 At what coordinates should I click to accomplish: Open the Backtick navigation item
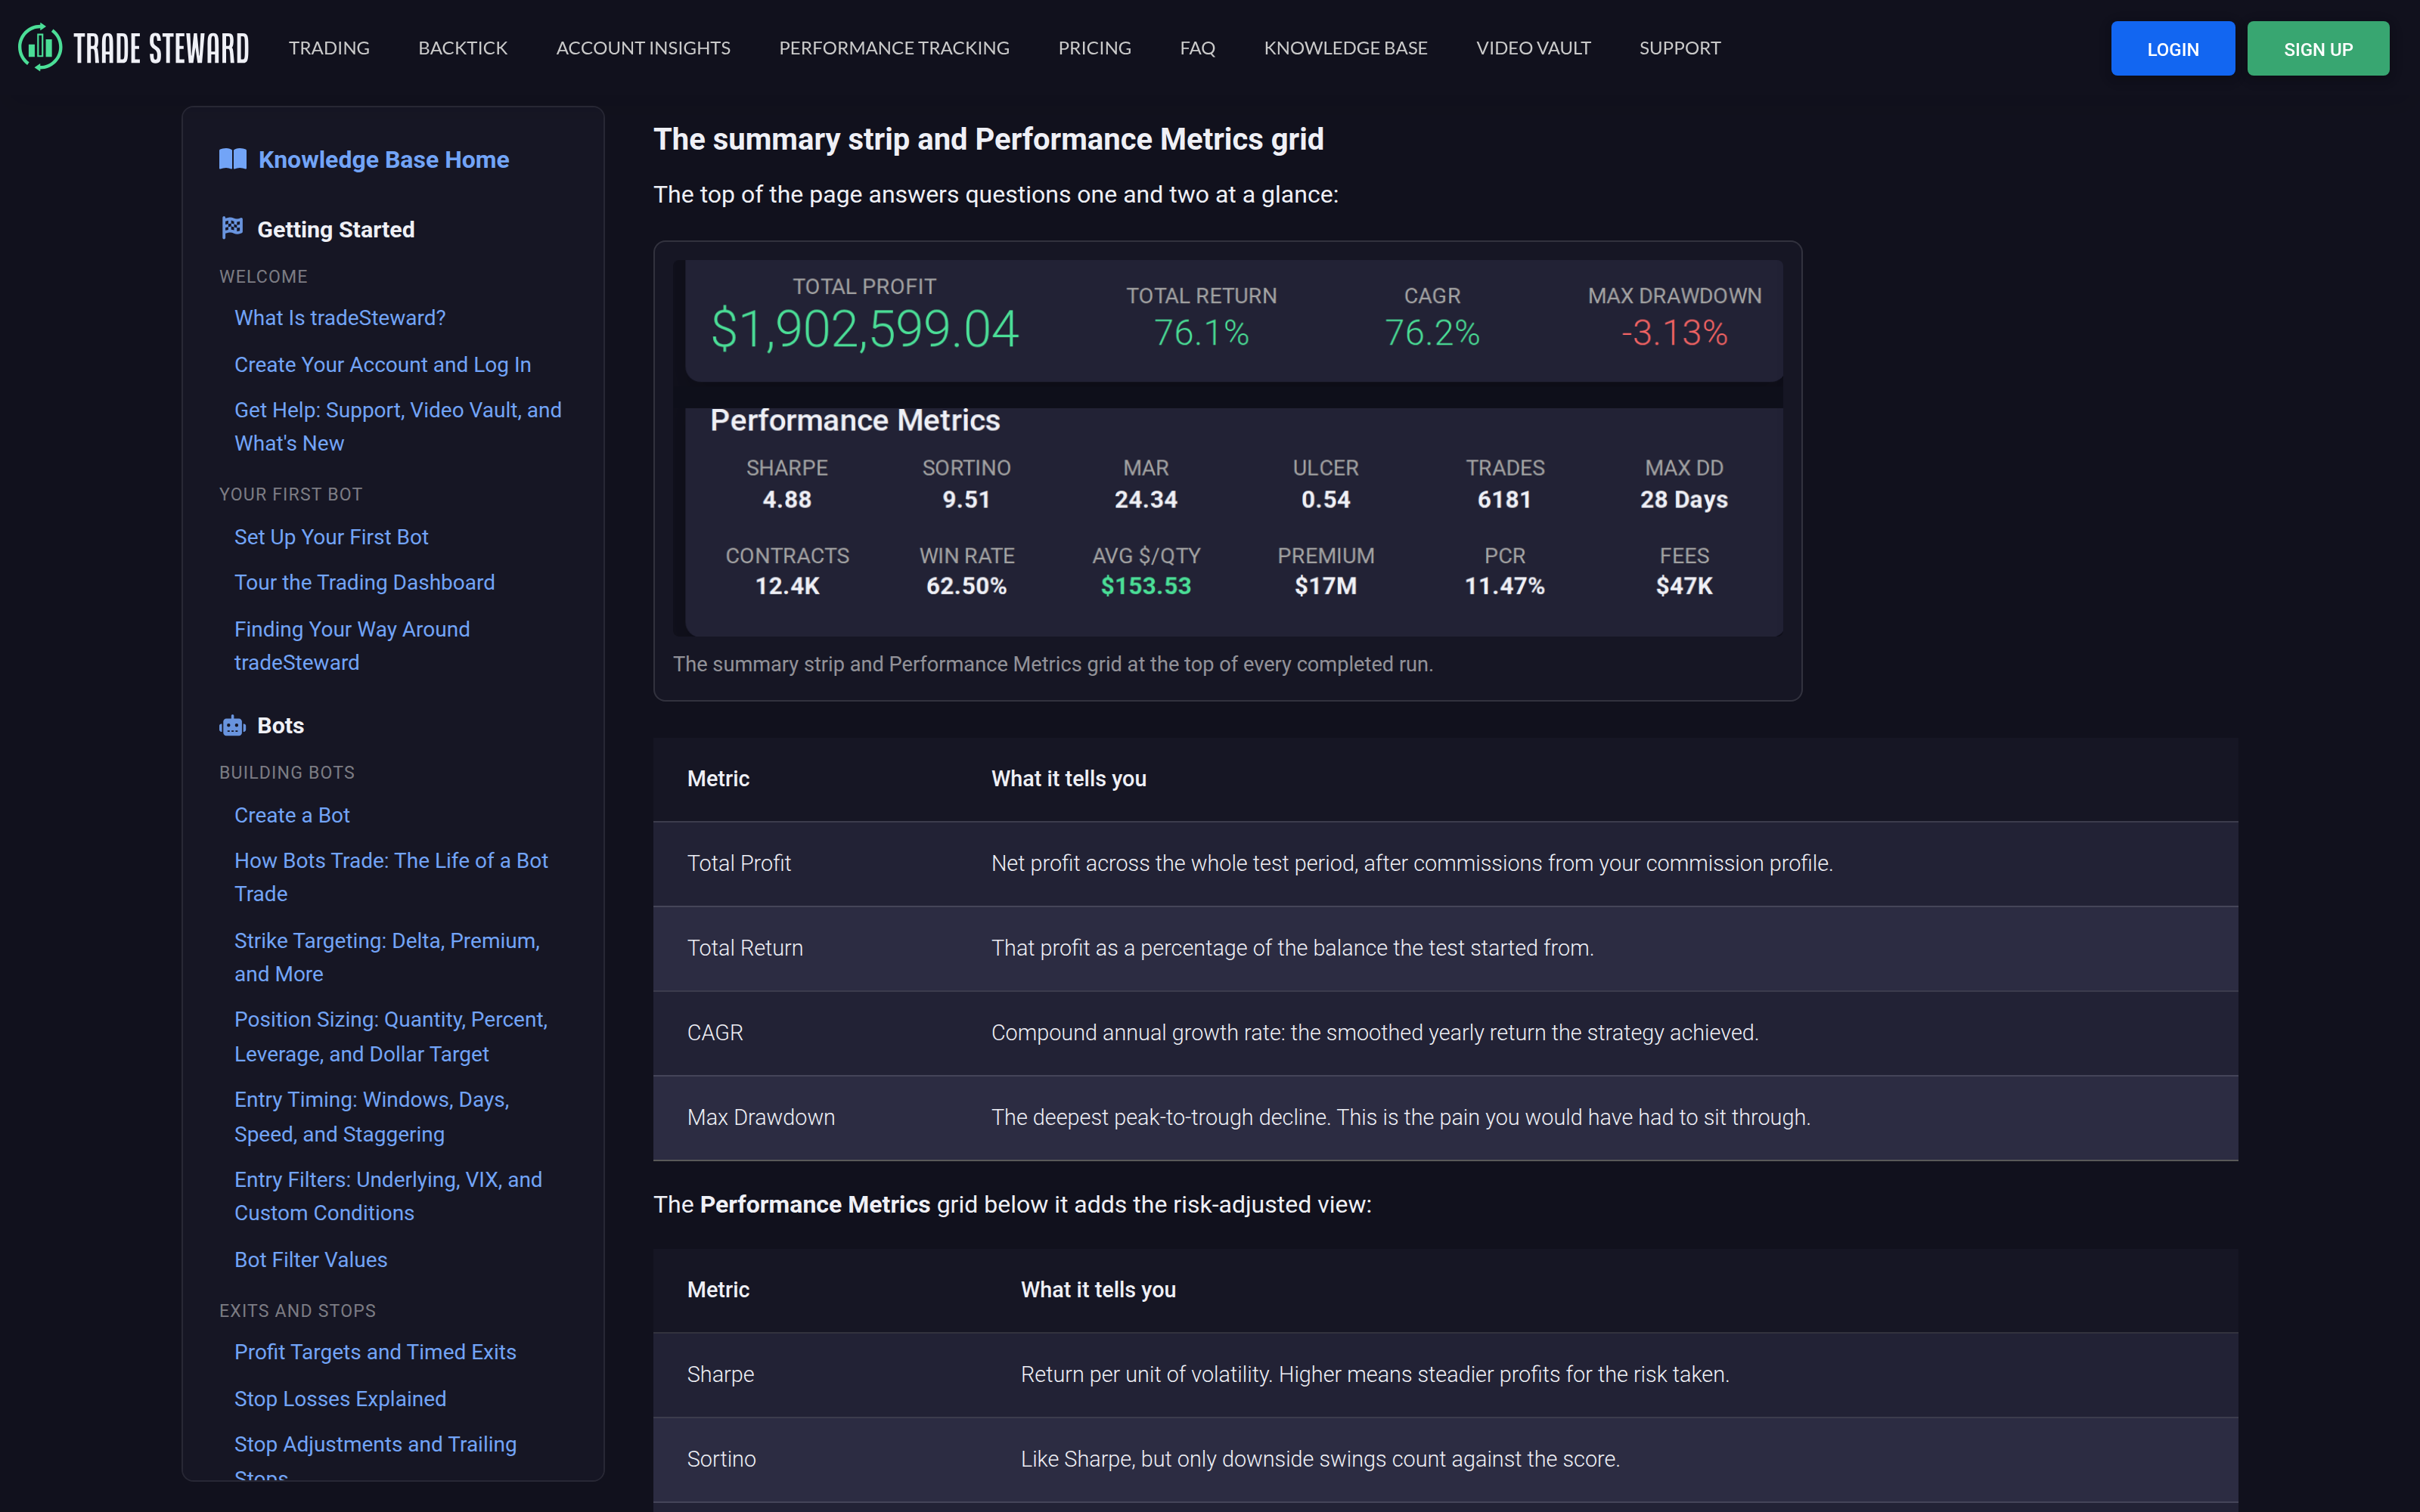[x=463, y=48]
